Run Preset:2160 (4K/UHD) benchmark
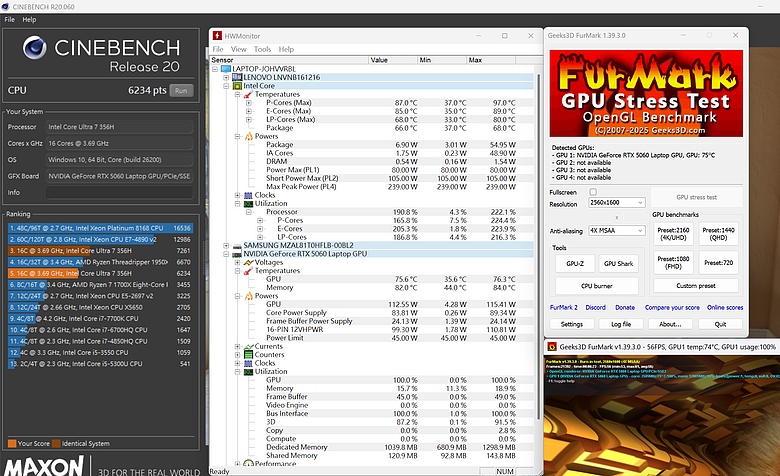780x476 pixels. click(673, 234)
